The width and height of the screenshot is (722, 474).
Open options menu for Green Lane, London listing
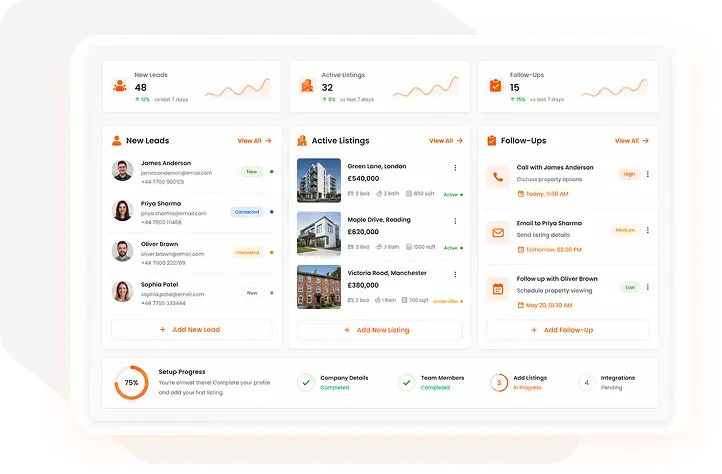tap(455, 168)
